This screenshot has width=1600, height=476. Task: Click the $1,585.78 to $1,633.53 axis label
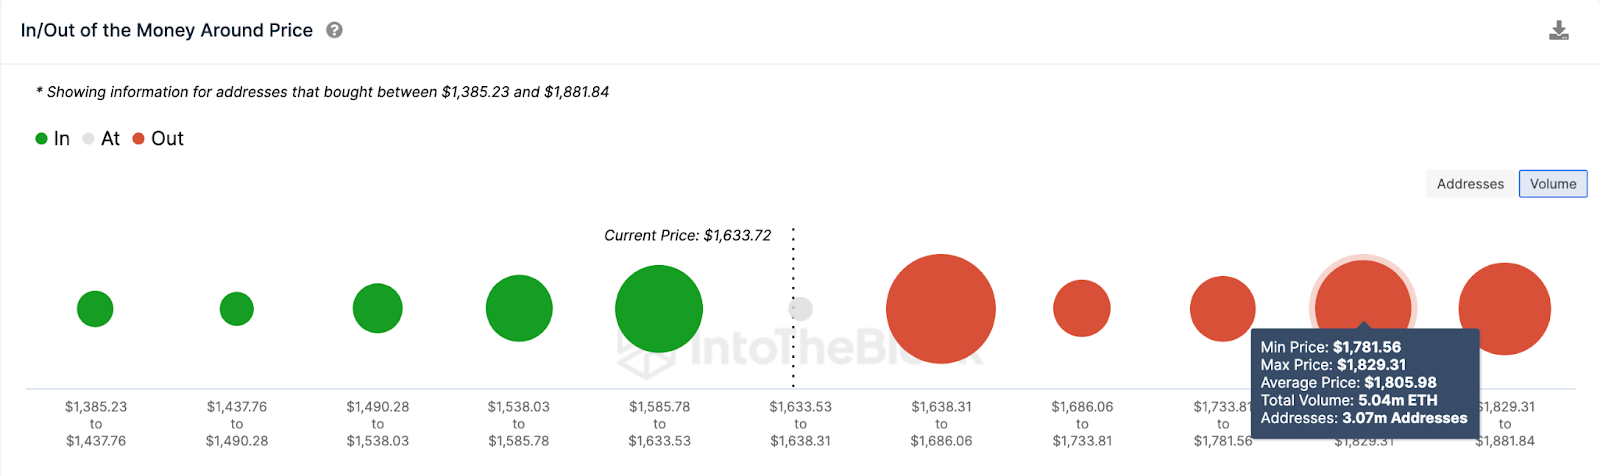(x=659, y=424)
